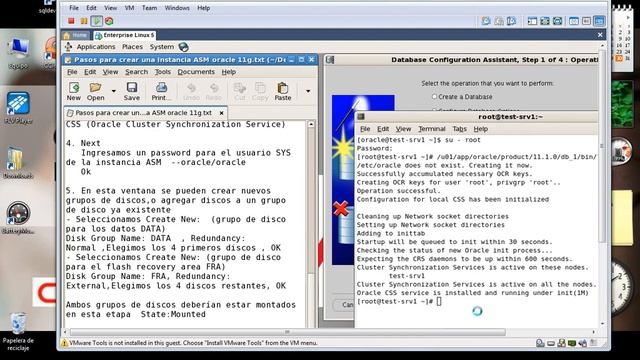Open the gedit Search menu
This screenshot has width=640, height=360.
(x=136, y=72)
